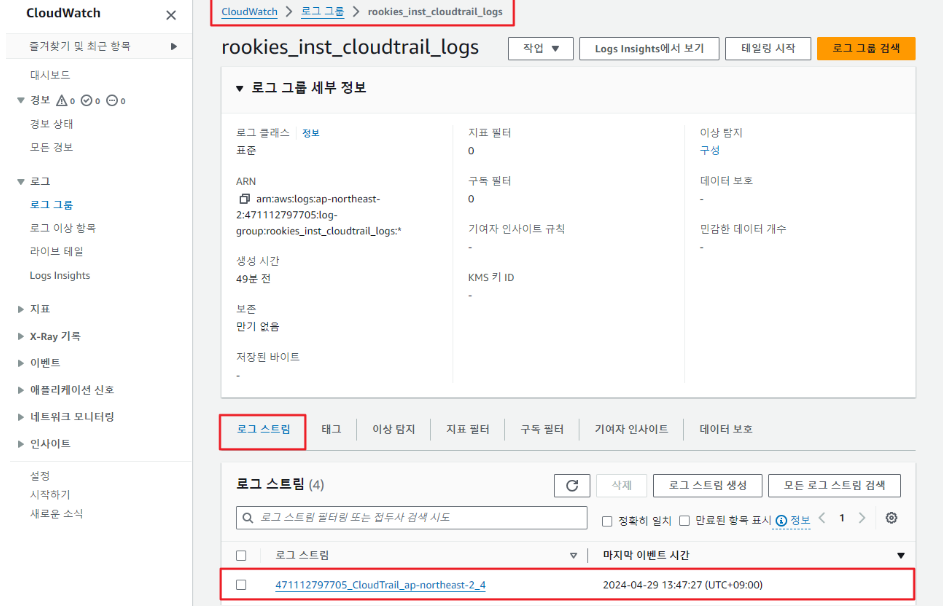This screenshot has height=606, width=943.
Task: Select page 1 of log streams
Action: [842, 518]
